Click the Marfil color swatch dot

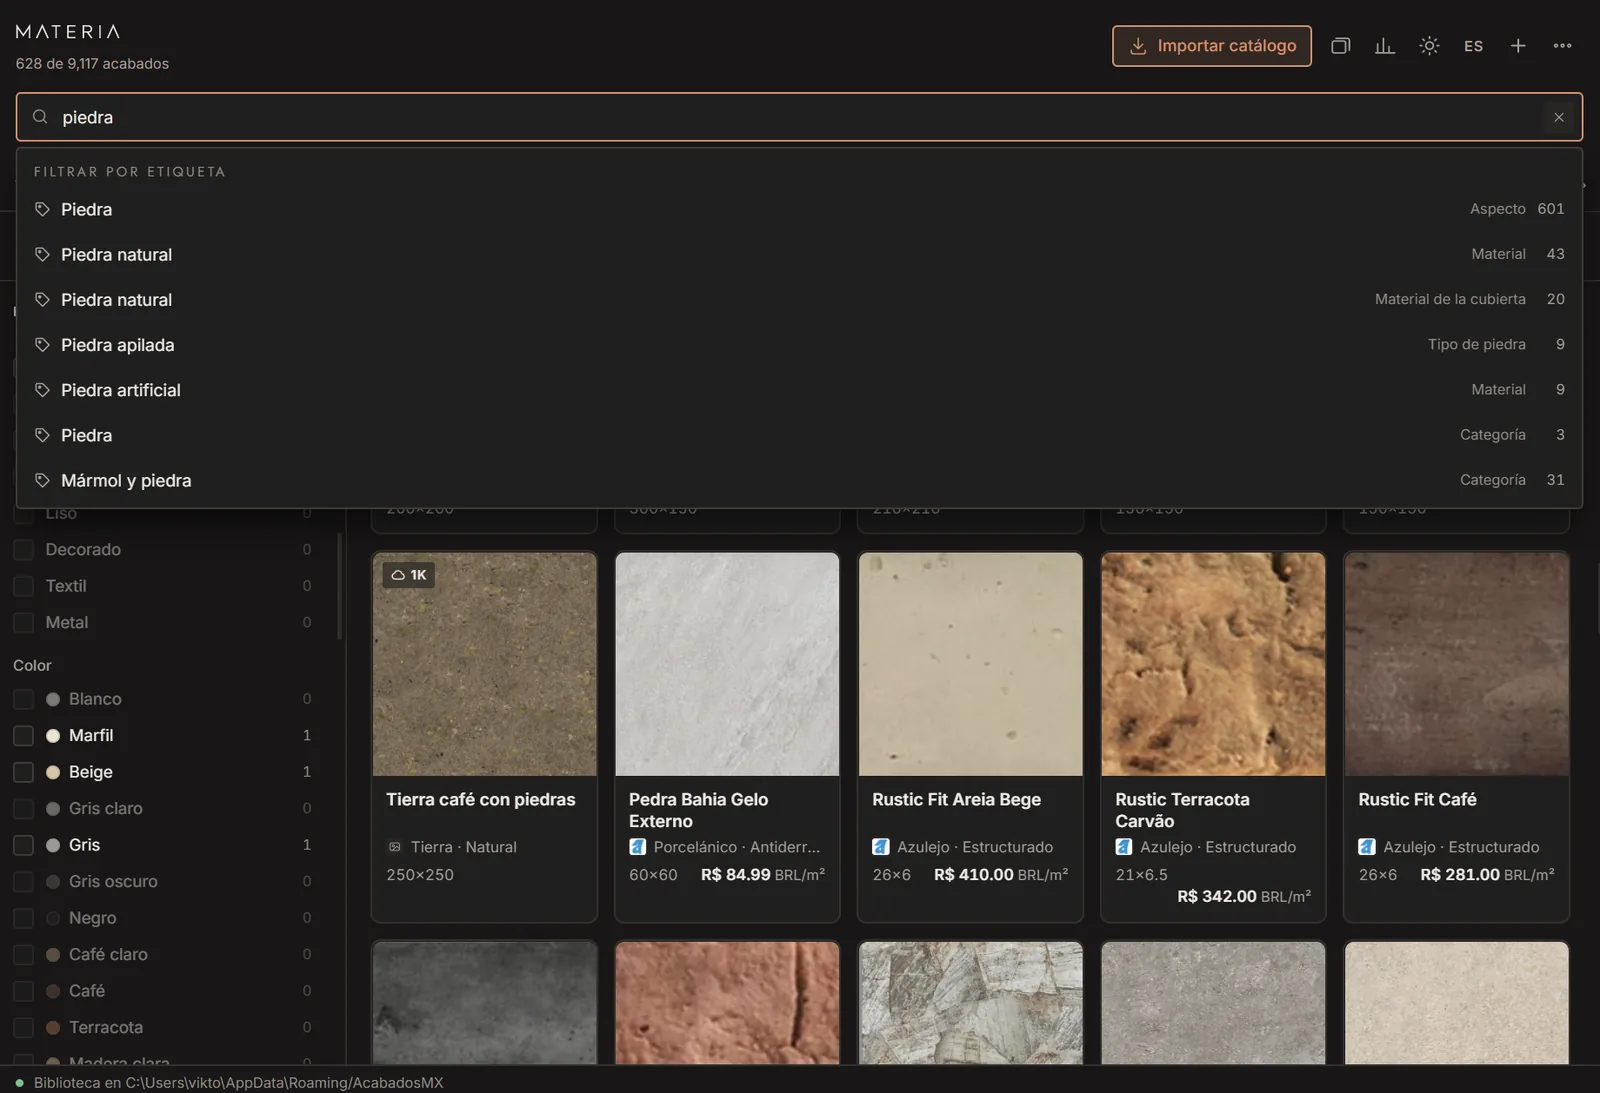click(53, 736)
